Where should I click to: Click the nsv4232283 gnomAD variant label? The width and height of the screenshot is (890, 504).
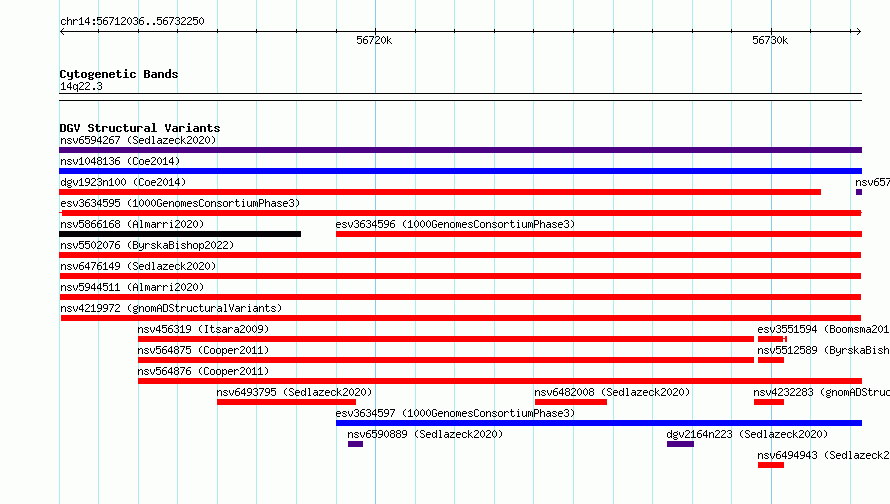point(821,392)
